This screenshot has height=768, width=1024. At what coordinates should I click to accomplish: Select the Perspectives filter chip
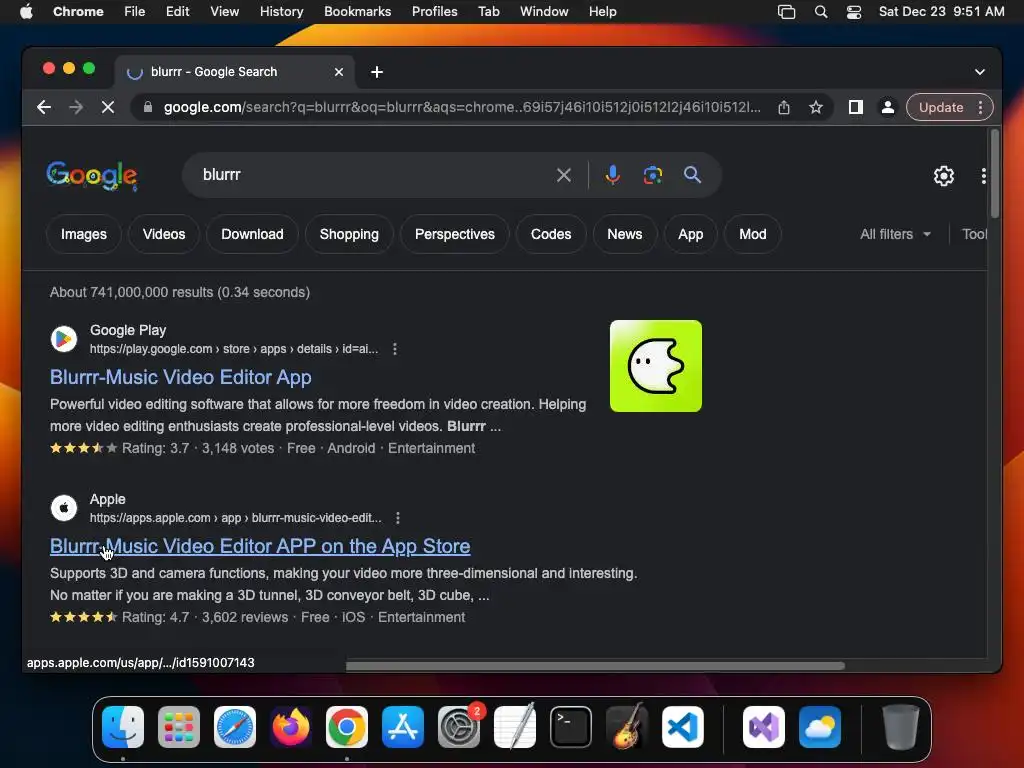(455, 234)
